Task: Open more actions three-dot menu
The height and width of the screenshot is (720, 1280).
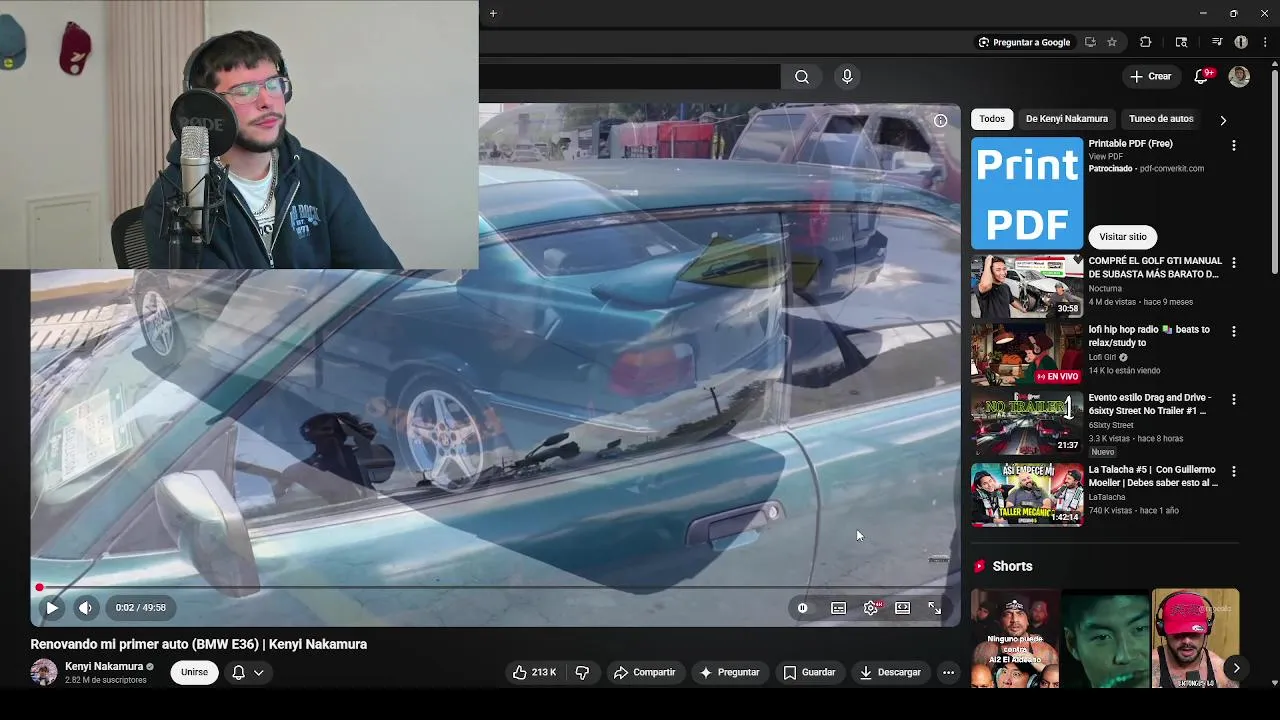Action: point(948,672)
